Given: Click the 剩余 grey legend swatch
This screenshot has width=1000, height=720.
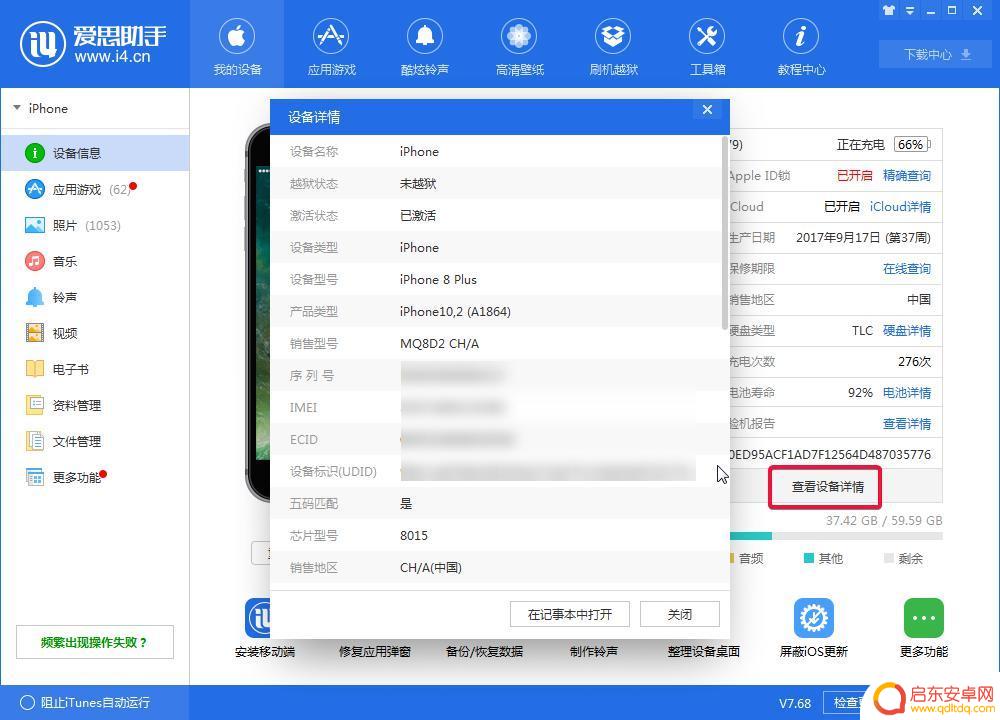Looking at the screenshot, I should click(888, 558).
